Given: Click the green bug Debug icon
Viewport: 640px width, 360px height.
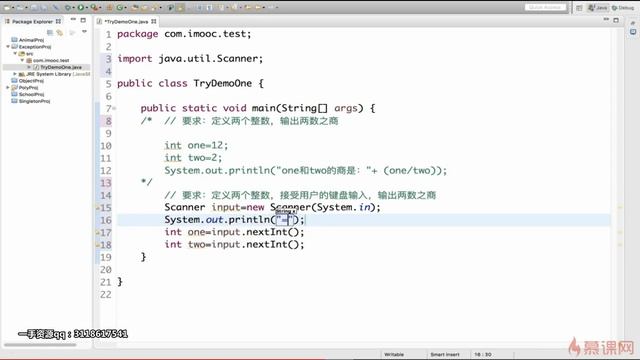Looking at the screenshot, I should pyautogui.click(x=68, y=7).
